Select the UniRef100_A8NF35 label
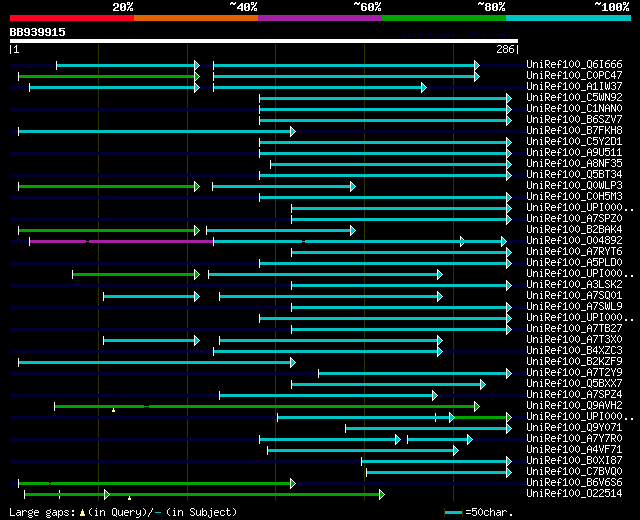Screen dimensions: 640x520 click(574, 163)
